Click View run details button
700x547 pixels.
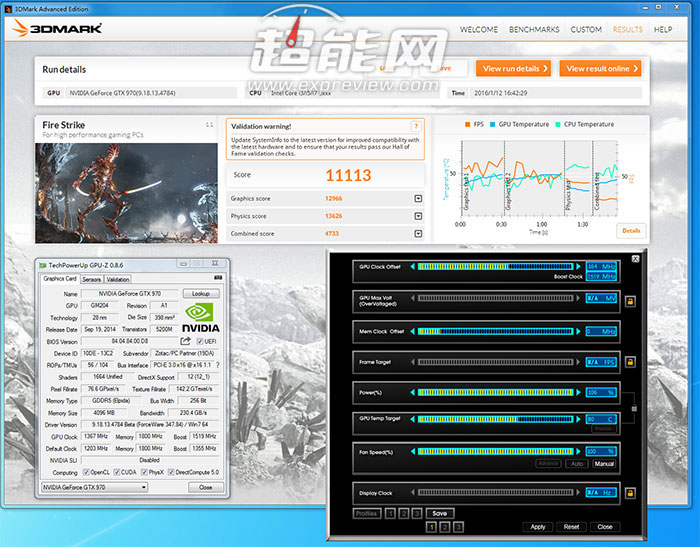[x=513, y=68]
